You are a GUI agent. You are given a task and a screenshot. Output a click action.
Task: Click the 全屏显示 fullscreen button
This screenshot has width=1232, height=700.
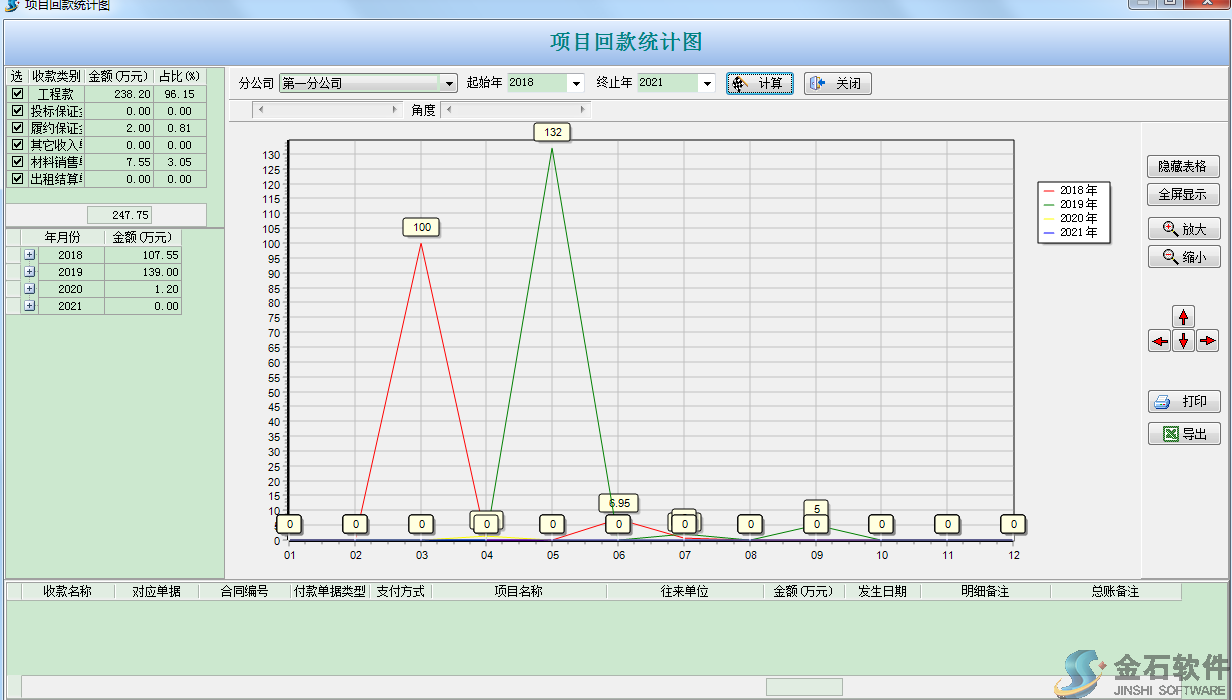(x=1183, y=194)
